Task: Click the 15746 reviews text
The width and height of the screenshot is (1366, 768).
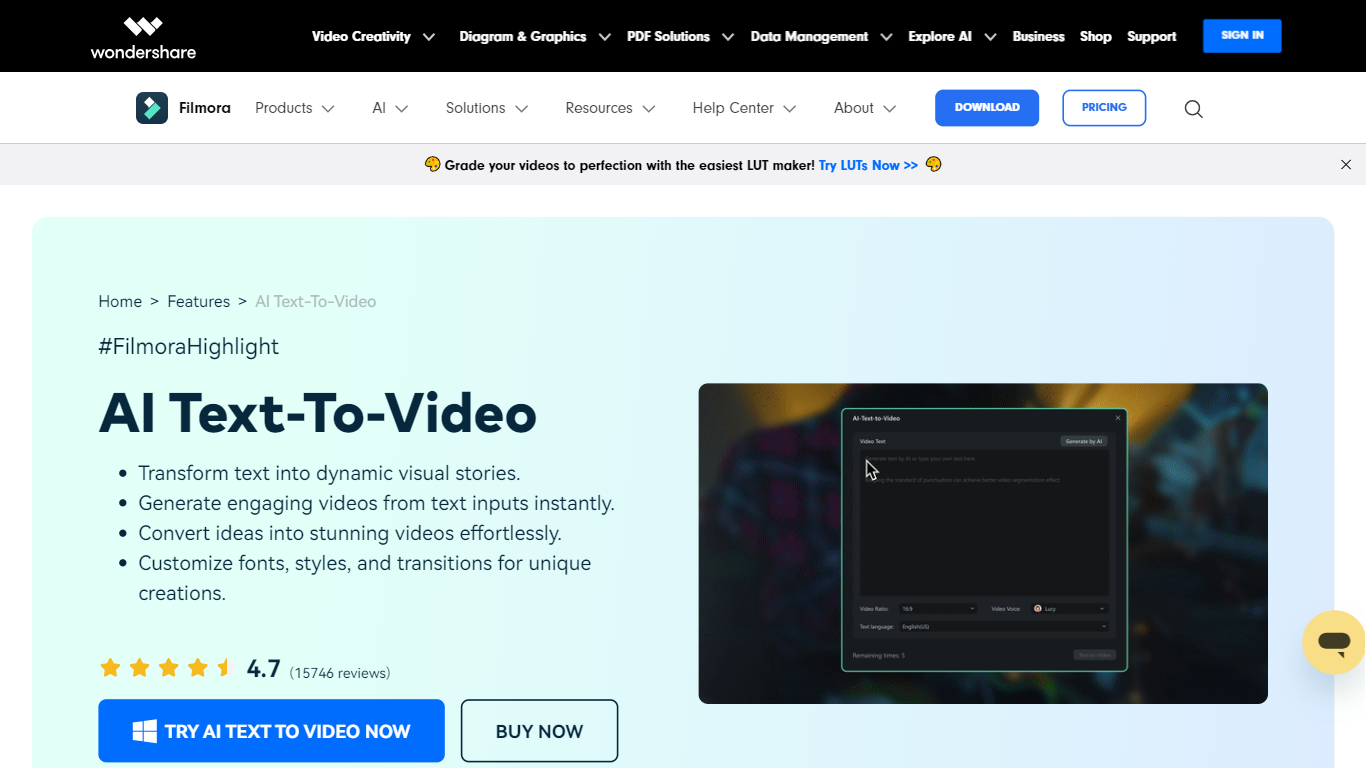Action: tap(340, 673)
